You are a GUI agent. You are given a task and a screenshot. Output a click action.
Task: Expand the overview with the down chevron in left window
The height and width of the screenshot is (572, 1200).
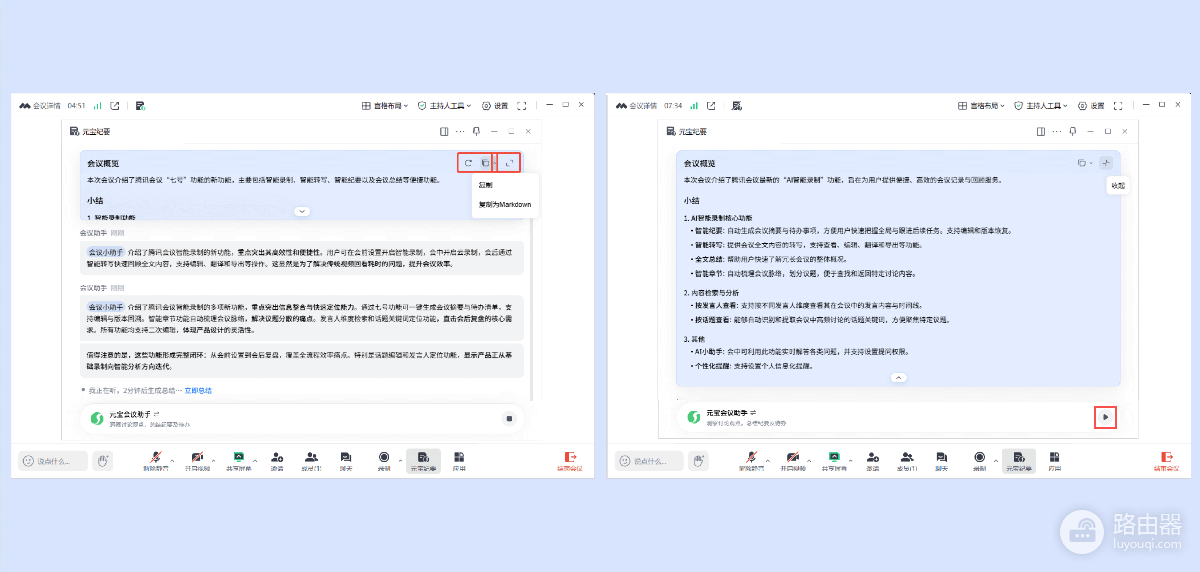[x=302, y=211]
